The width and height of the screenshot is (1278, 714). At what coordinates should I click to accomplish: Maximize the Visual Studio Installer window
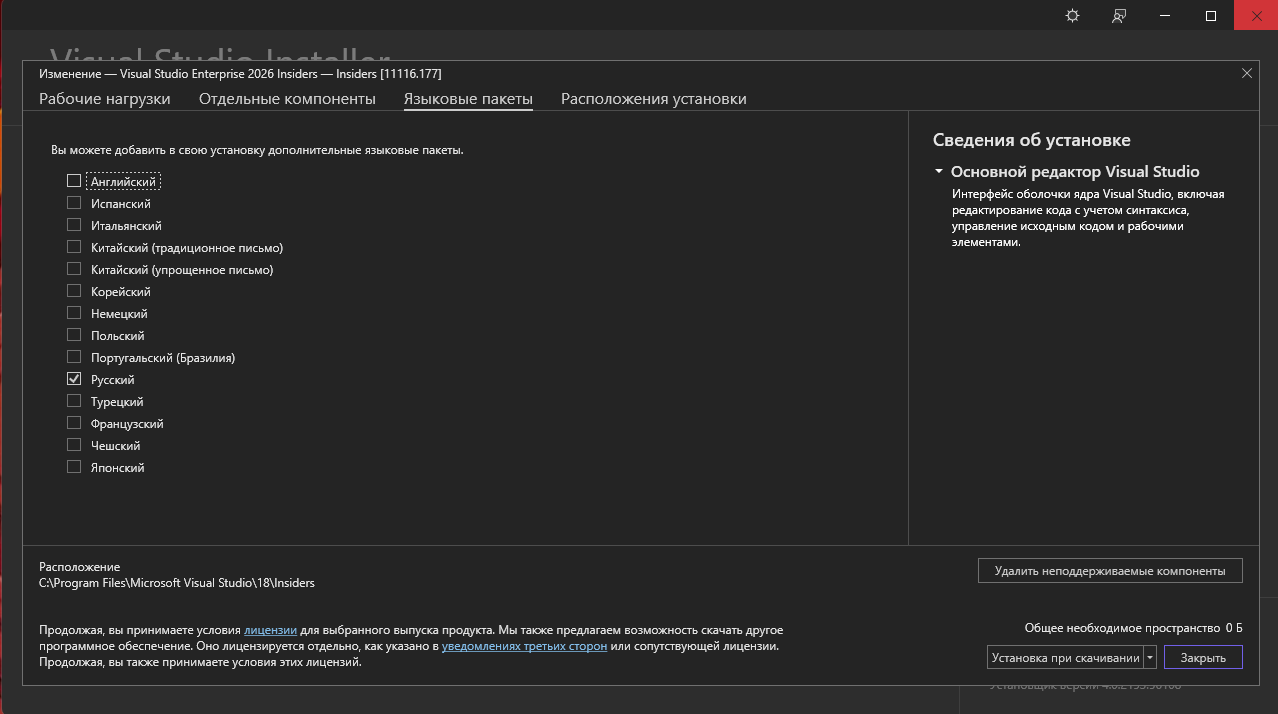[x=1211, y=16]
